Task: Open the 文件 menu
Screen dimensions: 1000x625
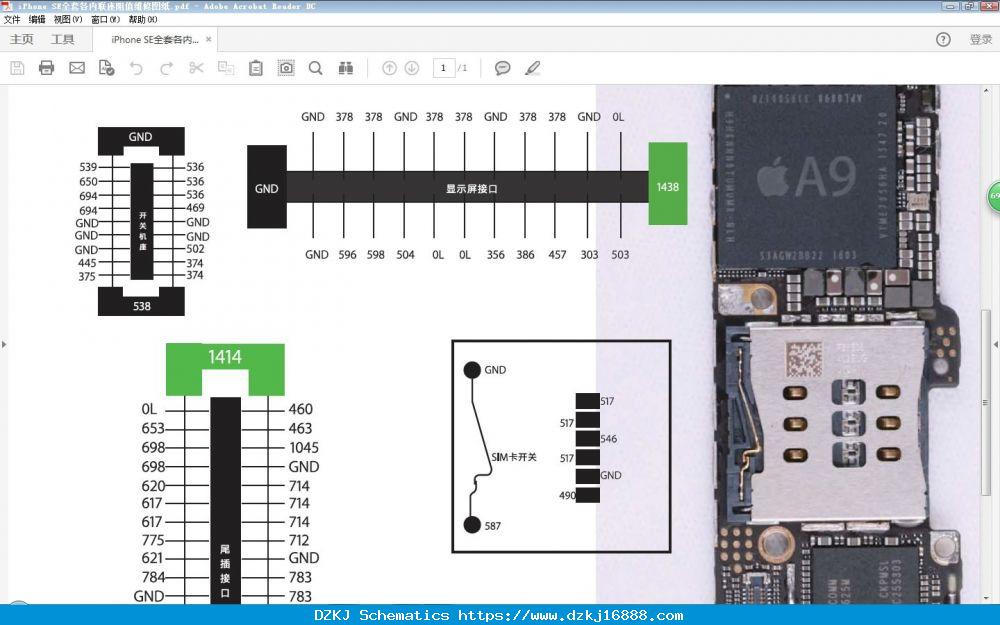Action: [x=11, y=19]
